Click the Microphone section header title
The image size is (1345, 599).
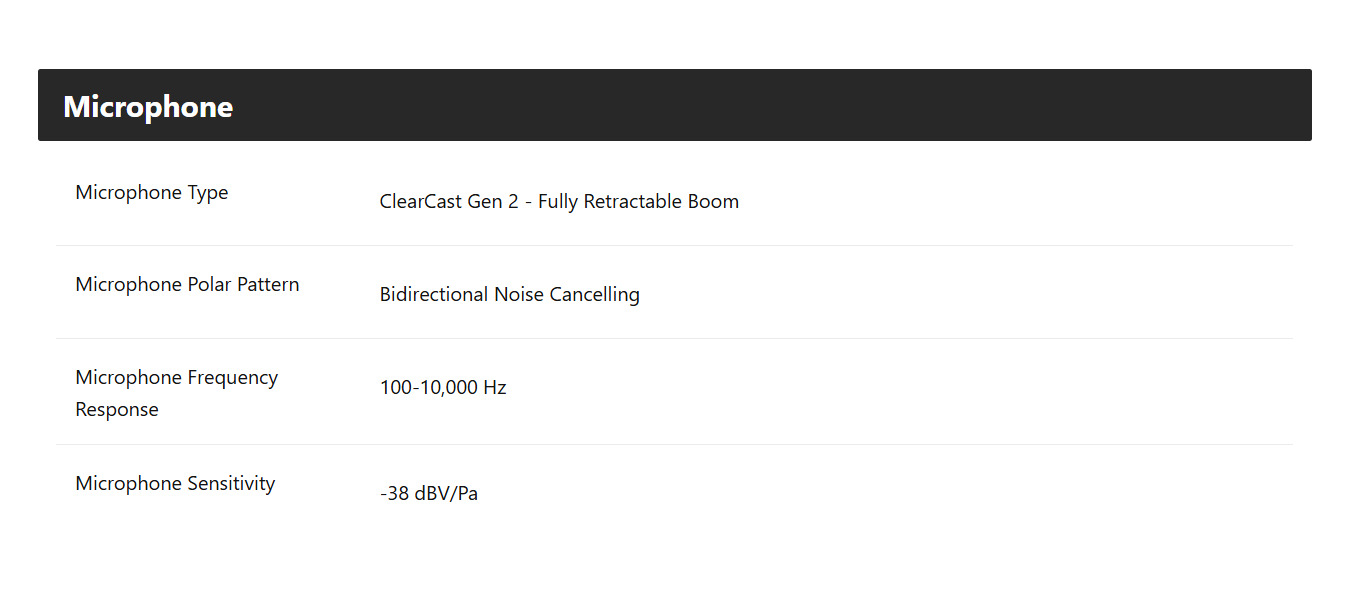(148, 106)
